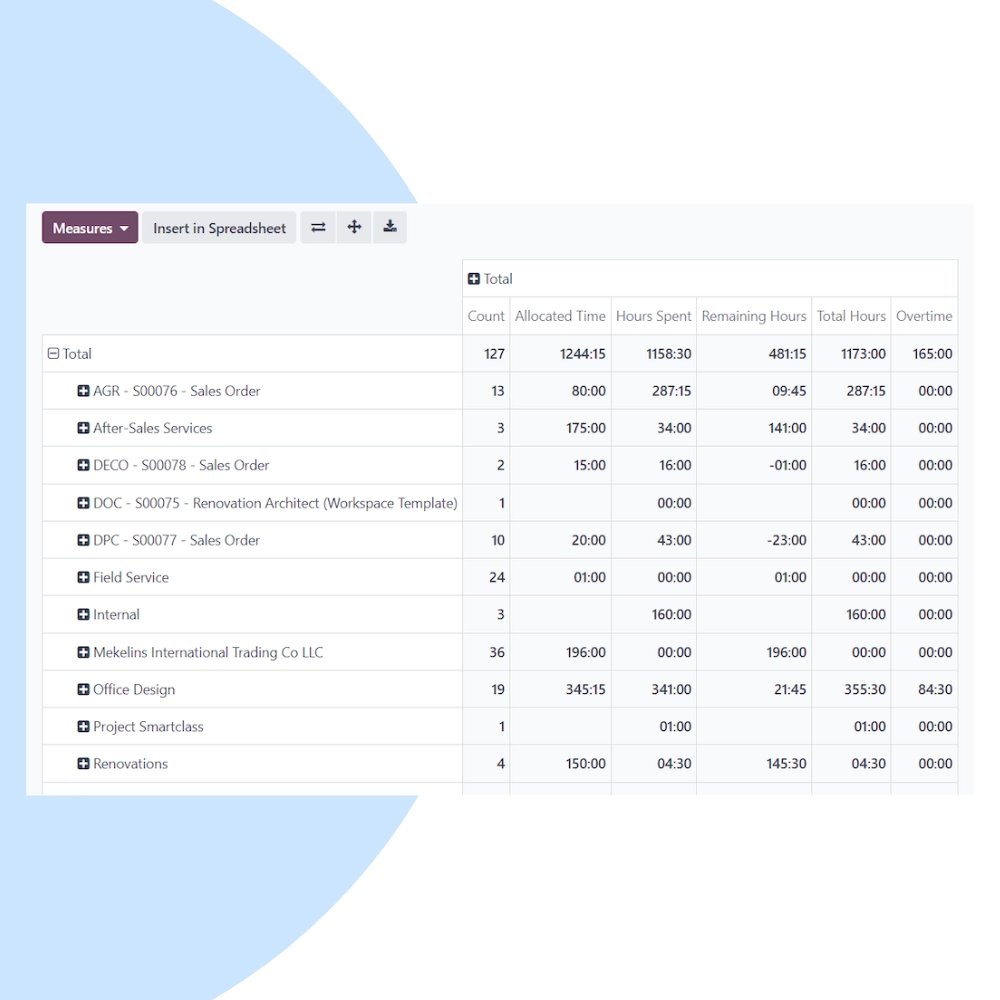Click the plus icon next to After-Sales Services
Viewport: 1000px width, 1000px height.
pyautogui.click(x=84, y=428)
